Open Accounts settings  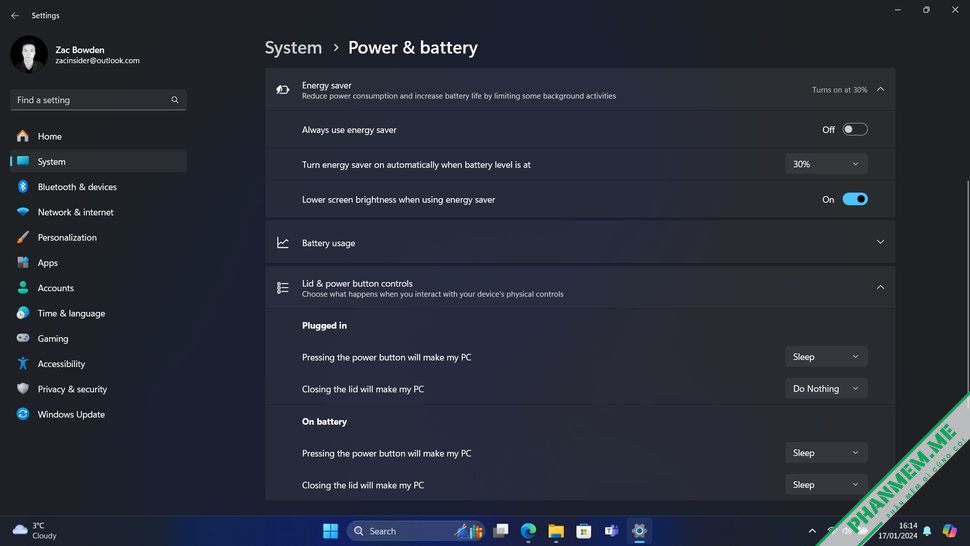point(98,288)
